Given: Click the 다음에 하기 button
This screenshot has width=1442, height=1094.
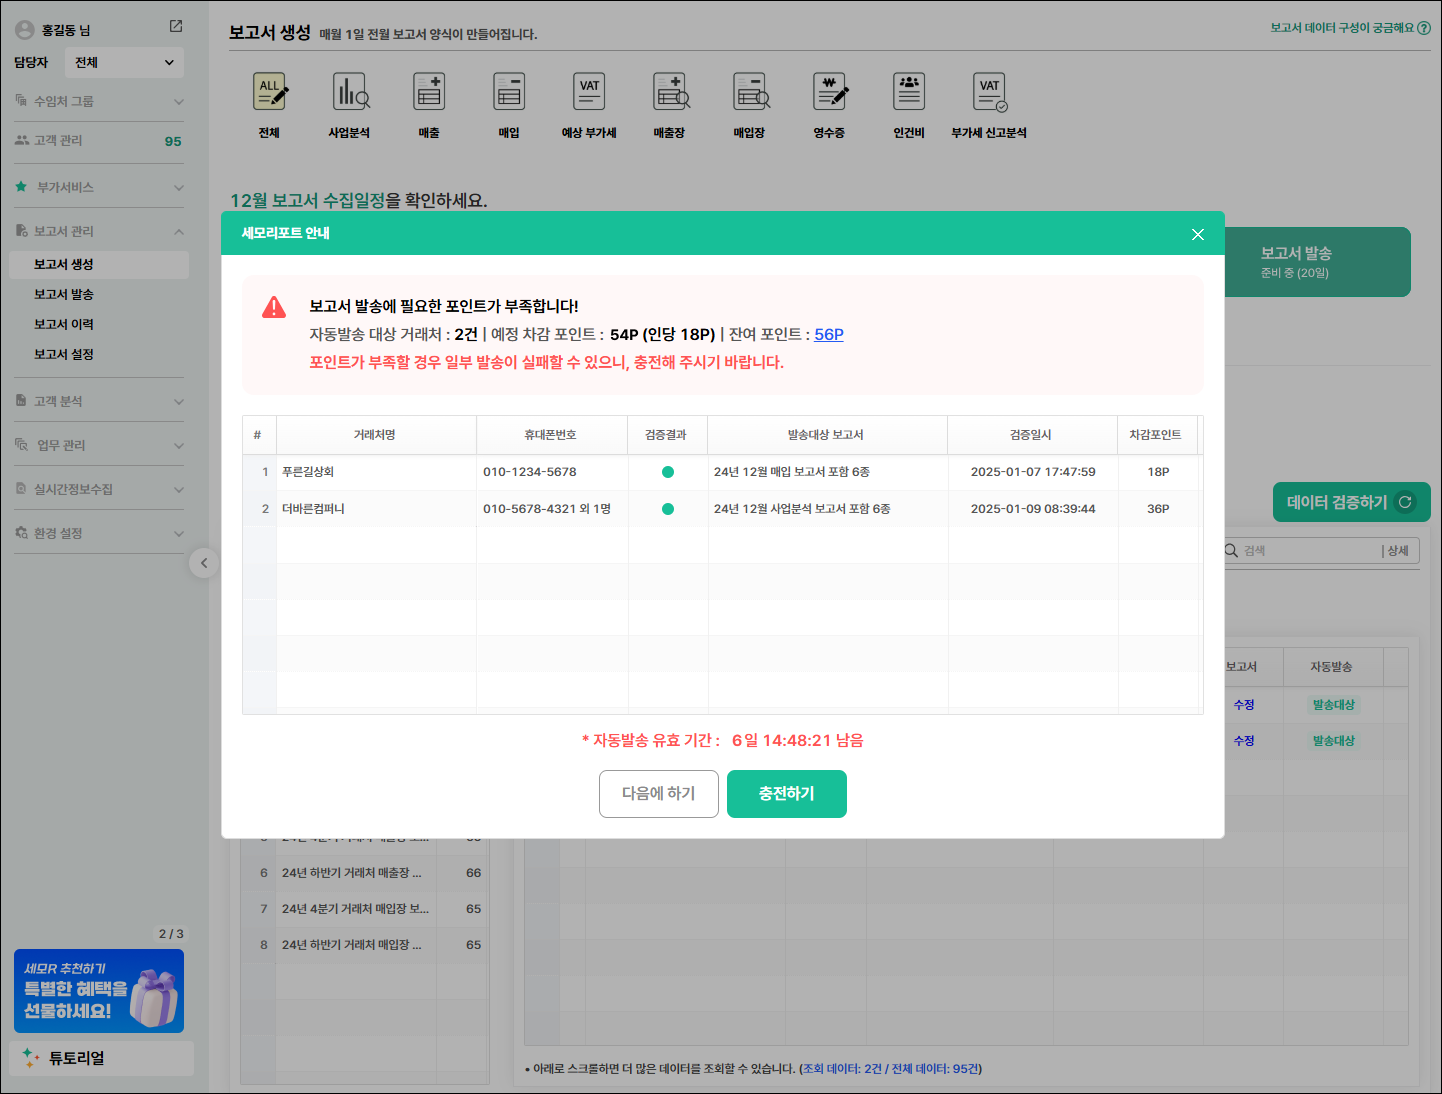Looking at the screenshot, I should coord(658,793).
